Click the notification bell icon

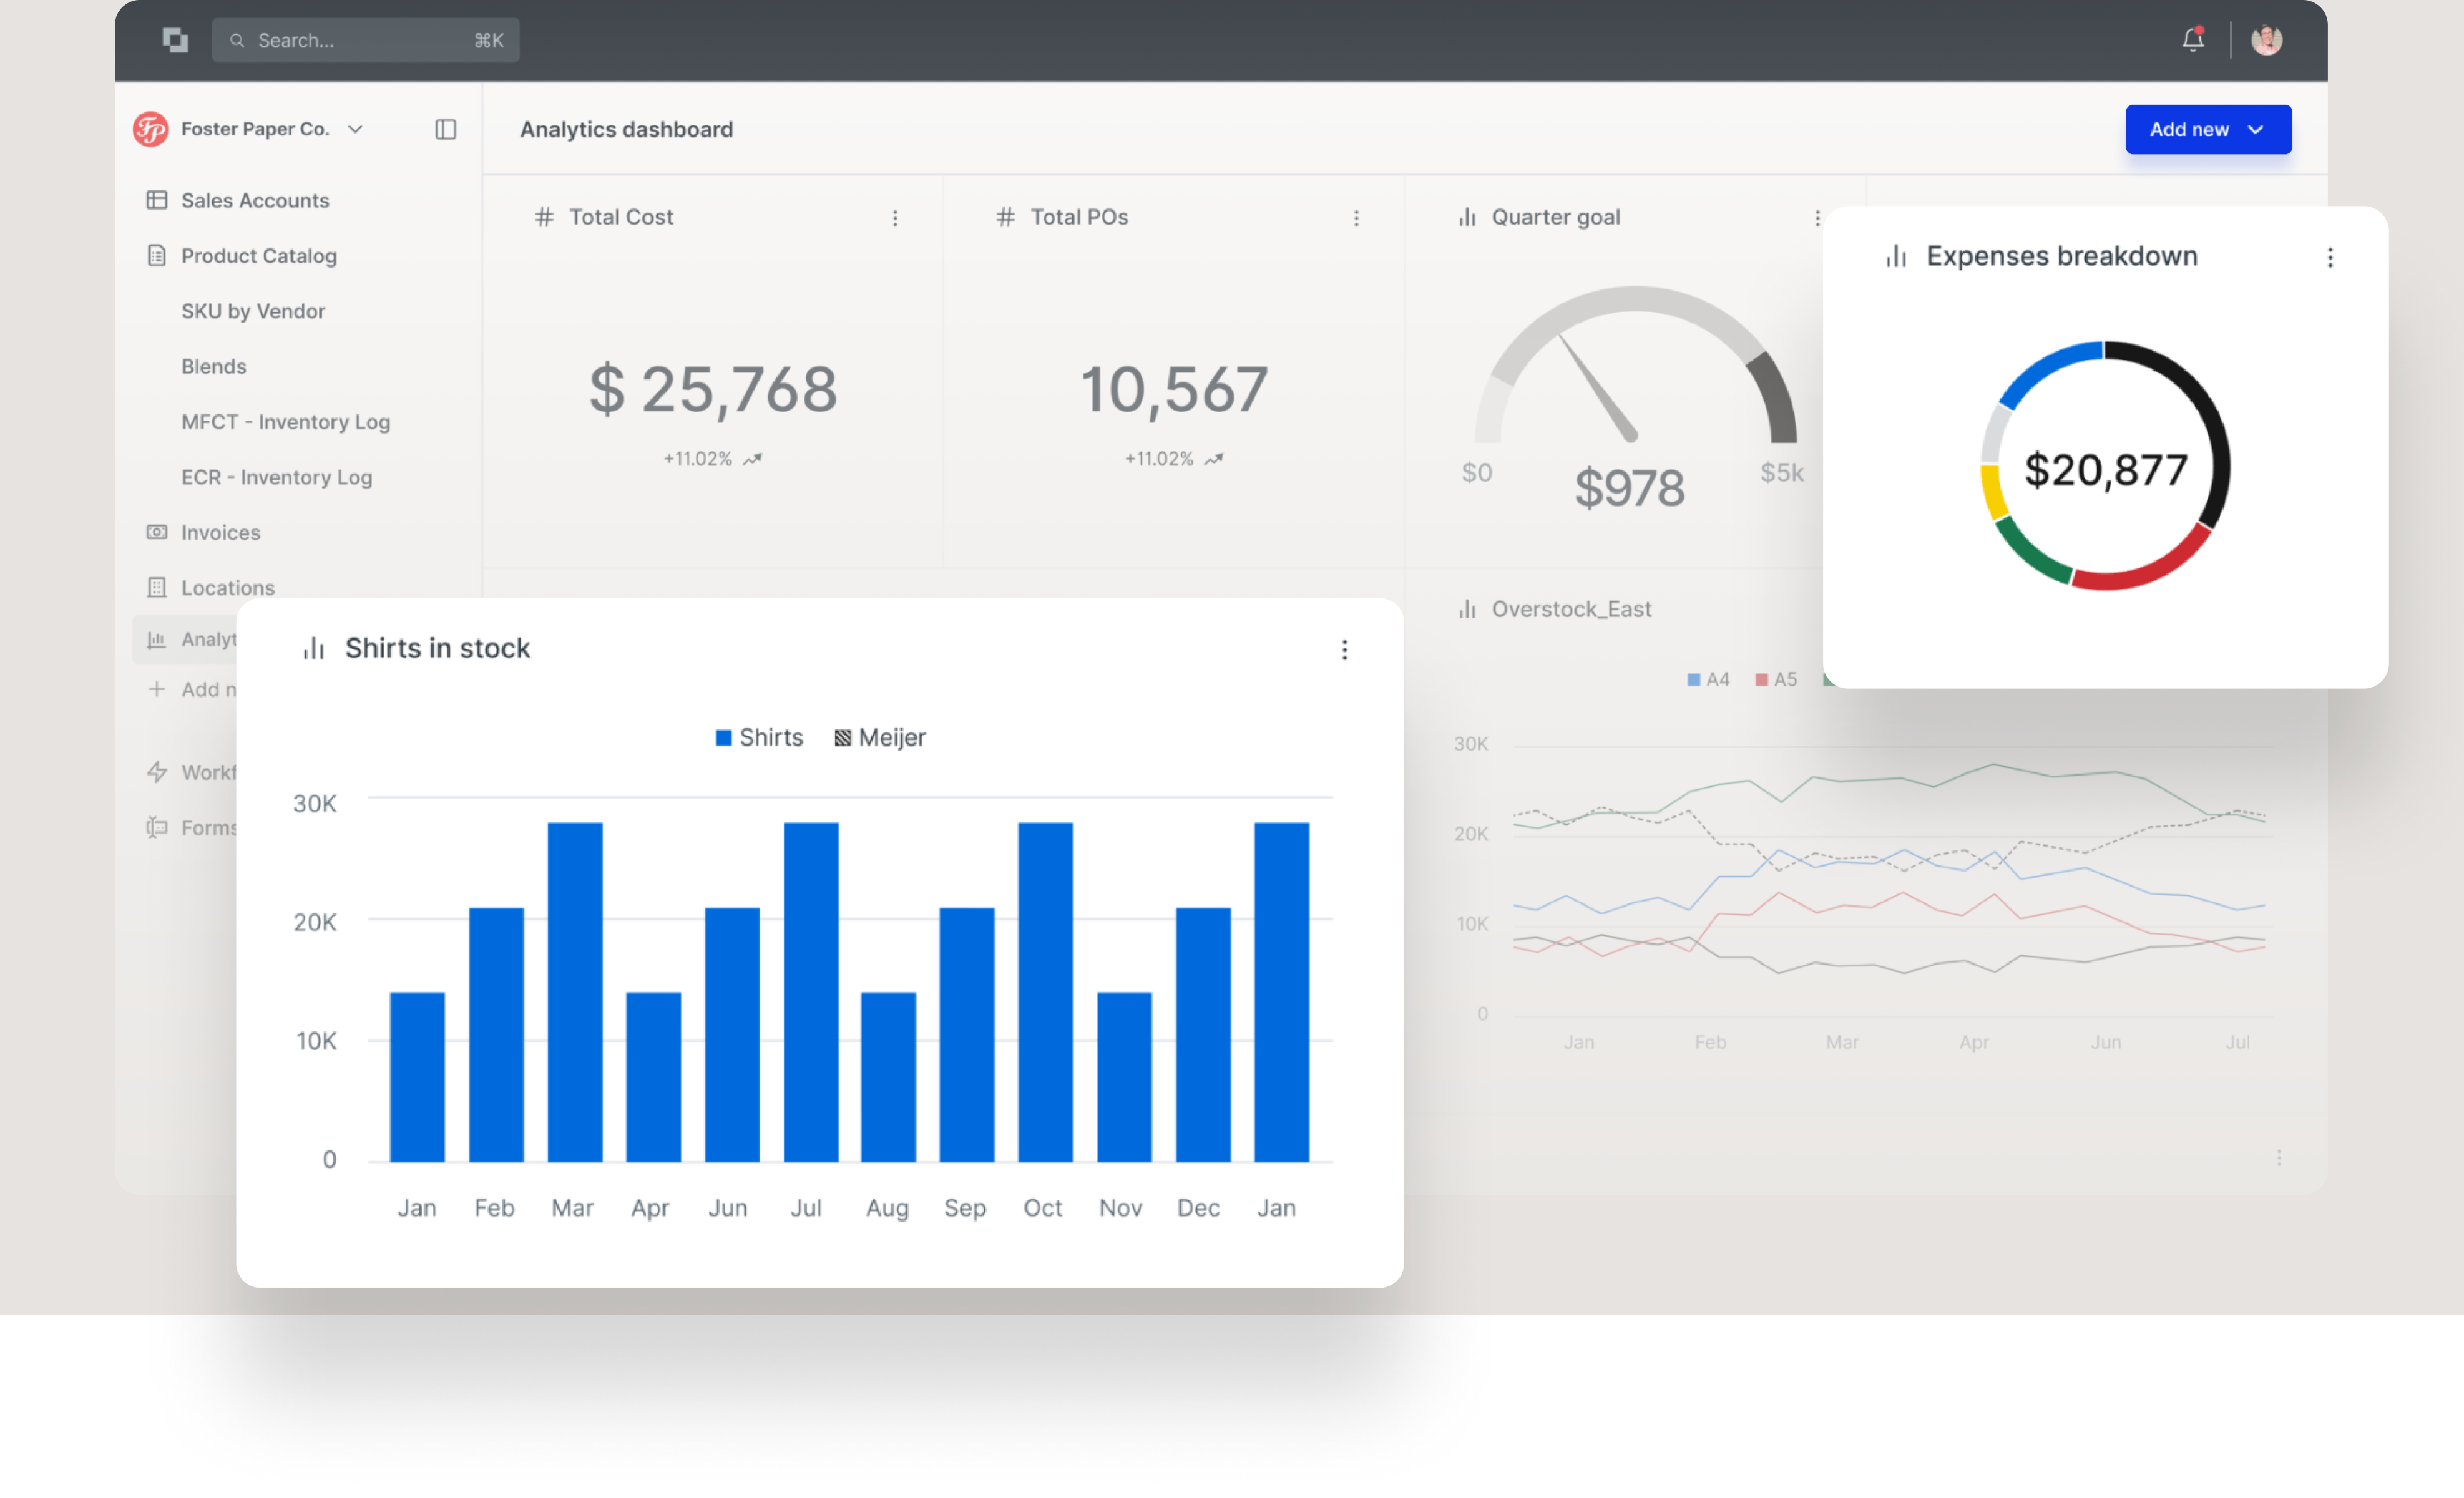pyautogui.click(x=2192, y=40)
